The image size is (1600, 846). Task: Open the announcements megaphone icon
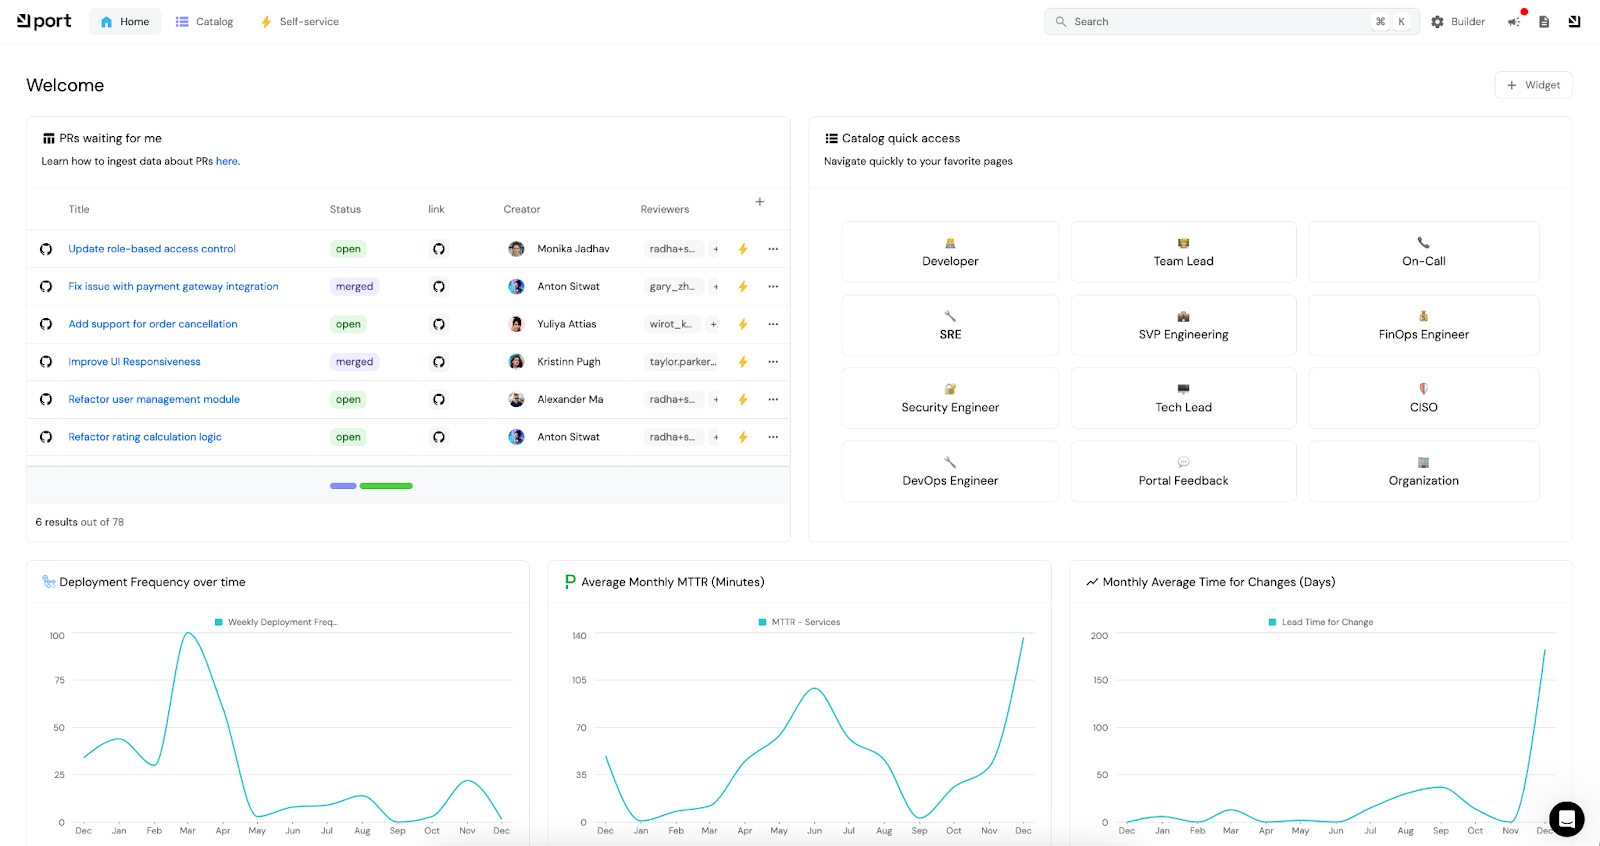coord(1514,22)
